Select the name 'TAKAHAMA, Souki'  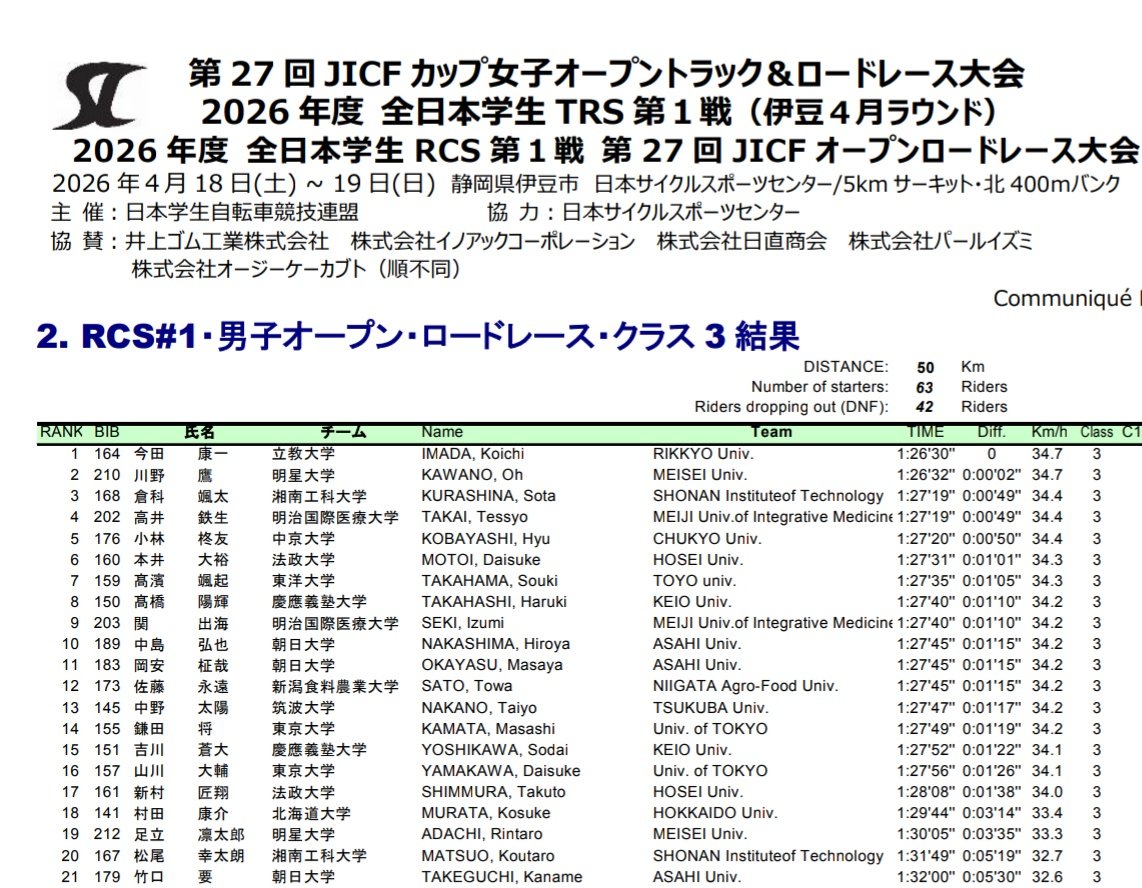coord(489,581)
